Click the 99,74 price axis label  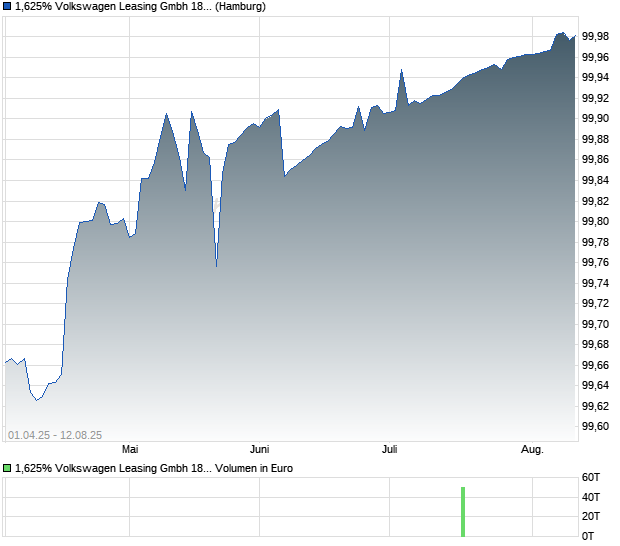(x=595, y=283)
